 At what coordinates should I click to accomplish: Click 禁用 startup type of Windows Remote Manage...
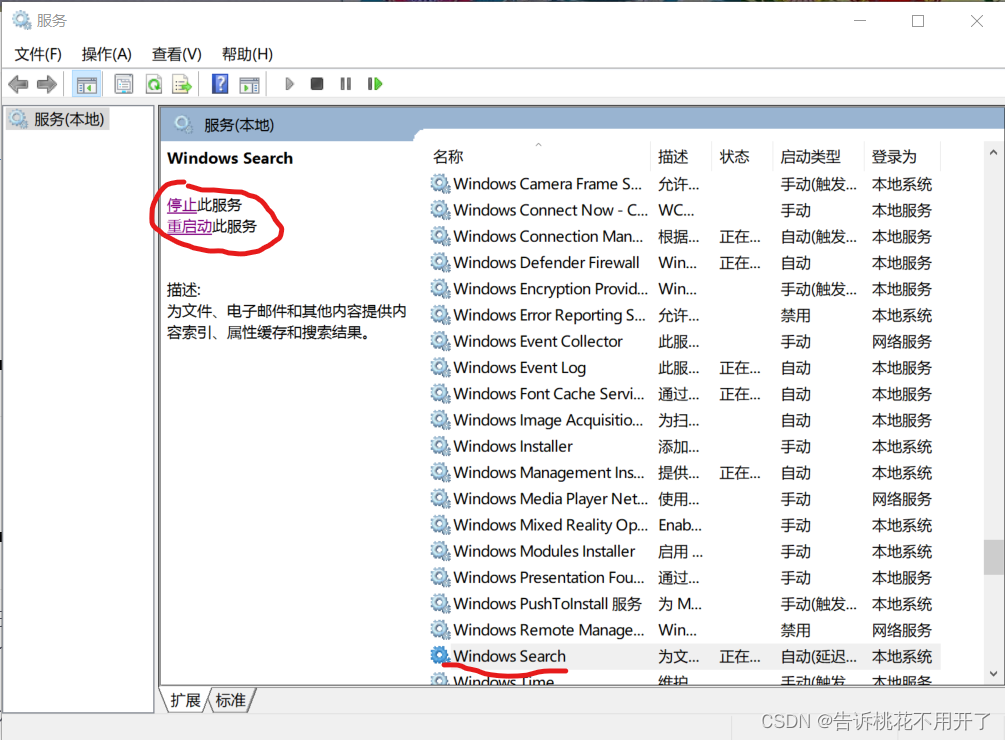tap(795, 631)
